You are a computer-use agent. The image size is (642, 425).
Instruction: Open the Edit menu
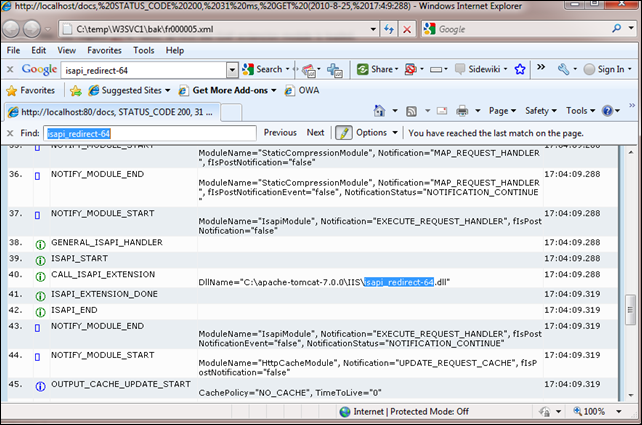point(38,50)
